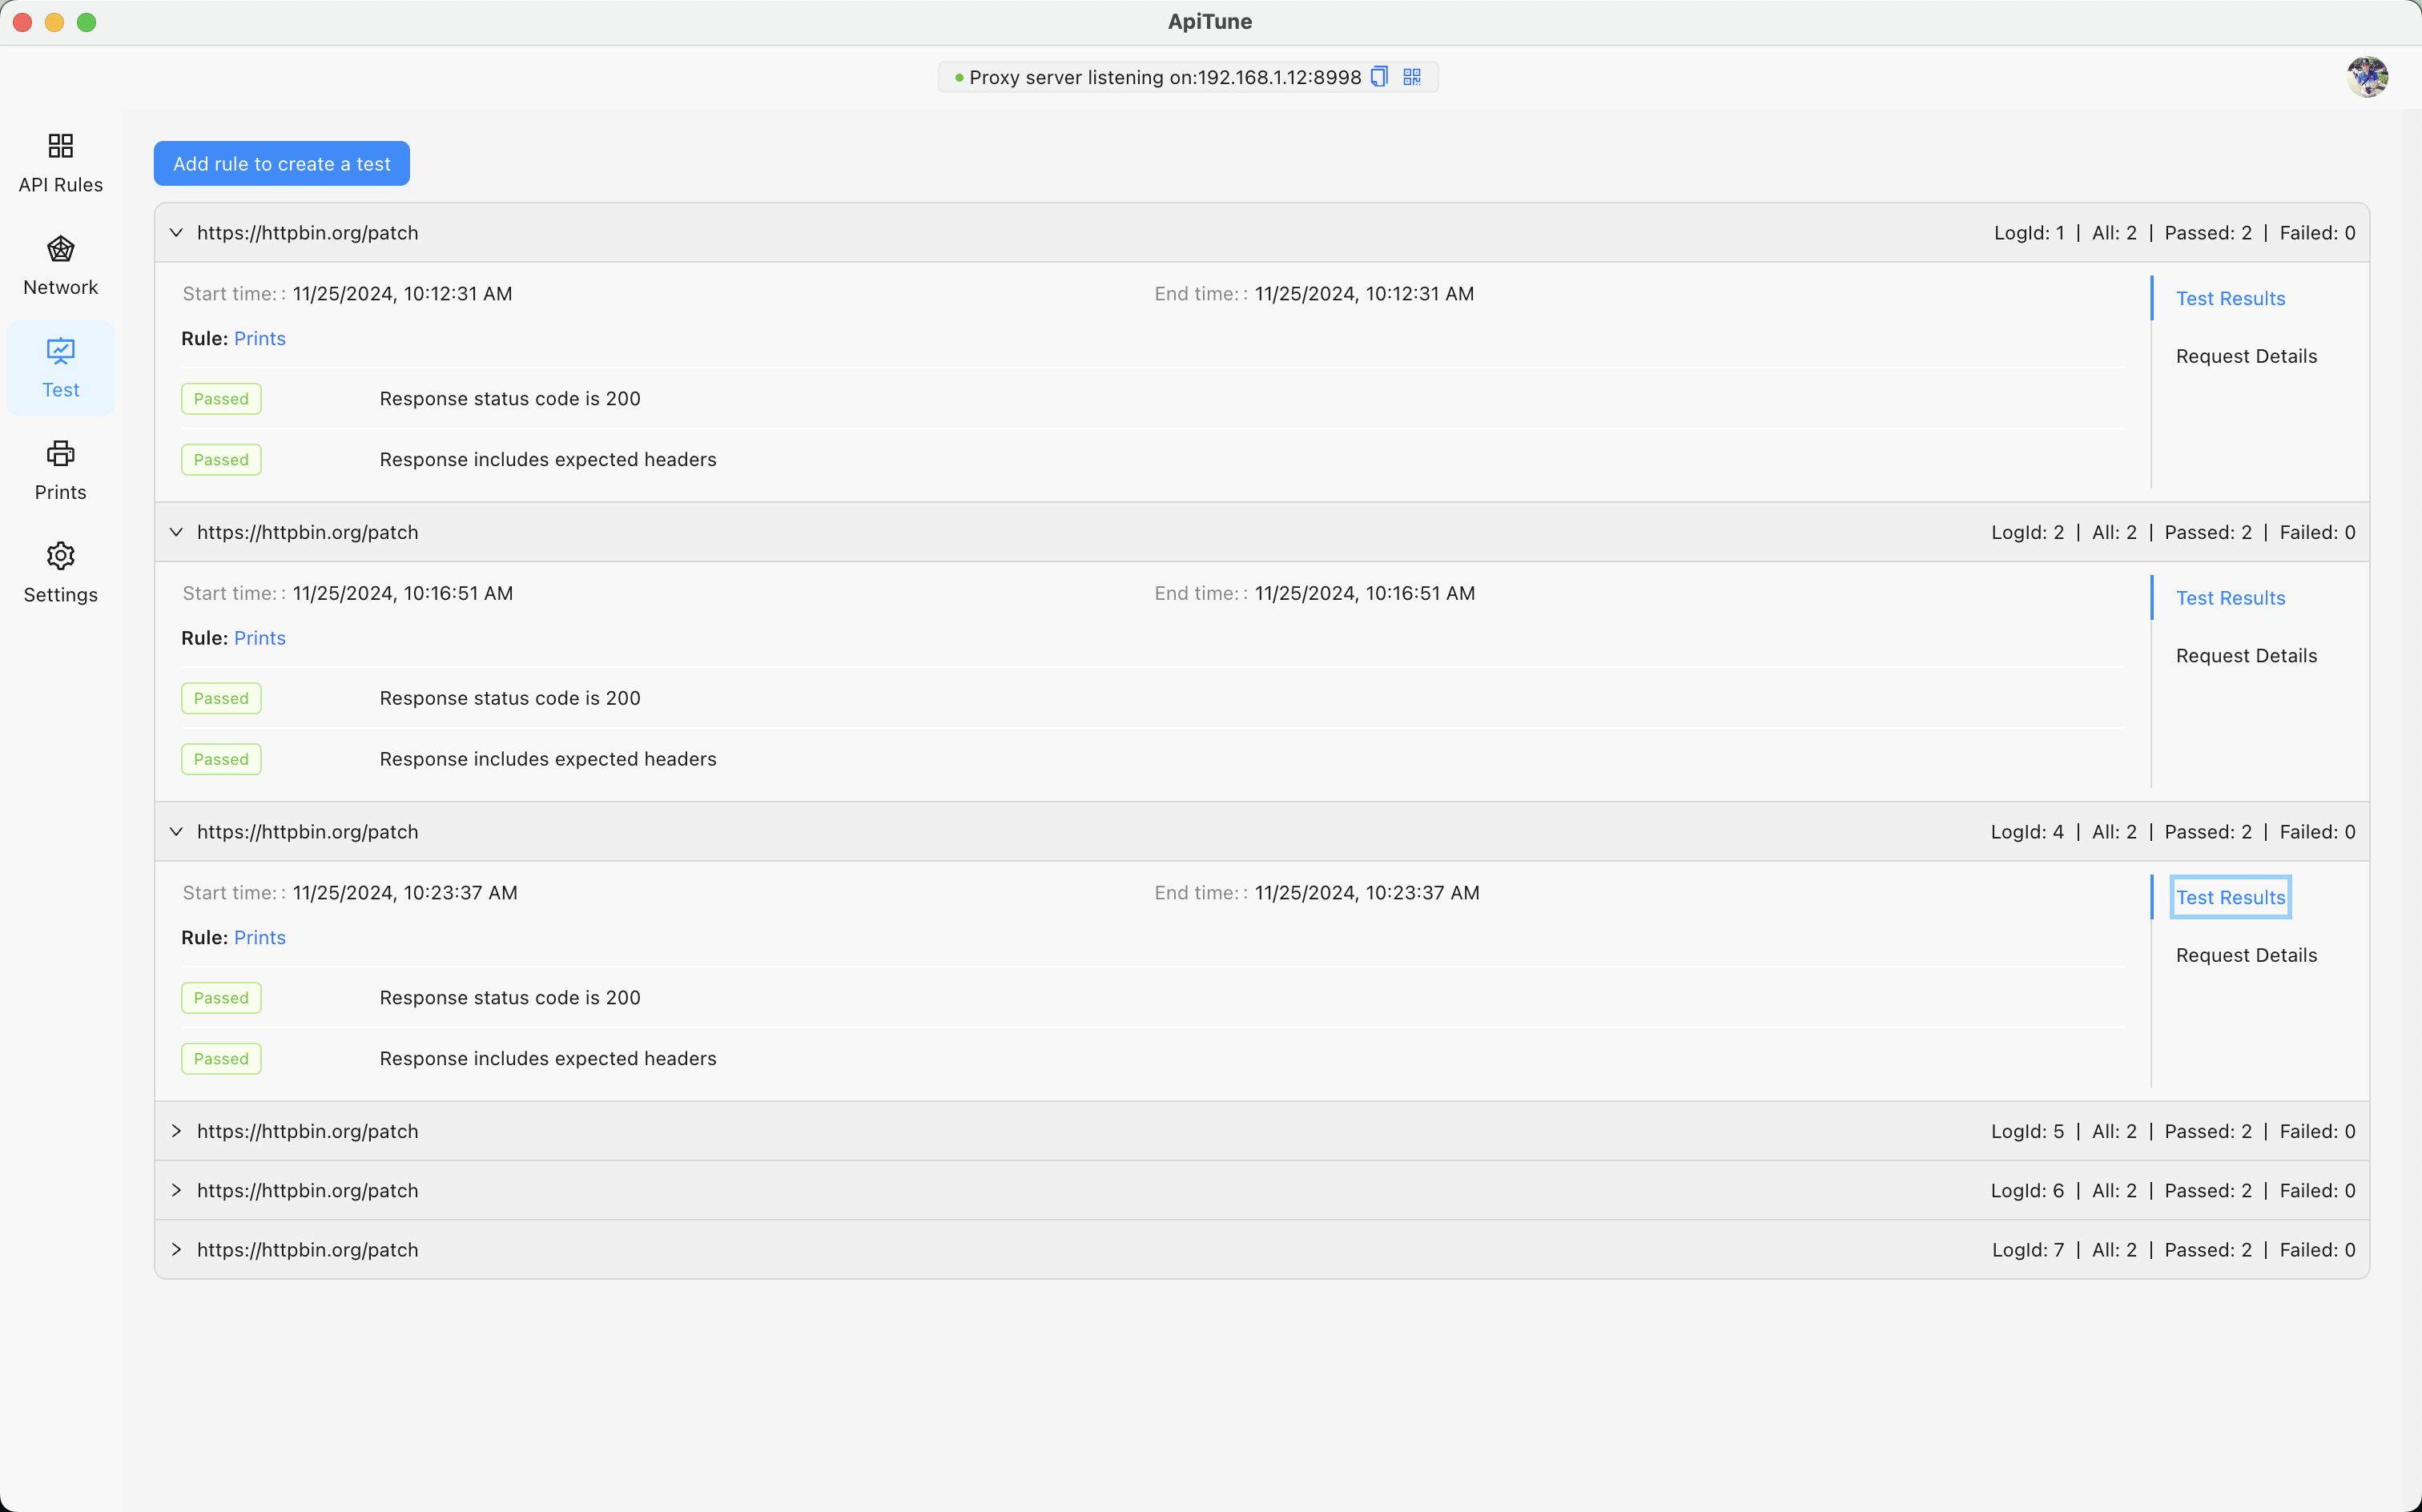Expand the LogId 7 test entry
Image resolution: width=2422 pixels, height=1512 pixels.
click(176, 1249)
